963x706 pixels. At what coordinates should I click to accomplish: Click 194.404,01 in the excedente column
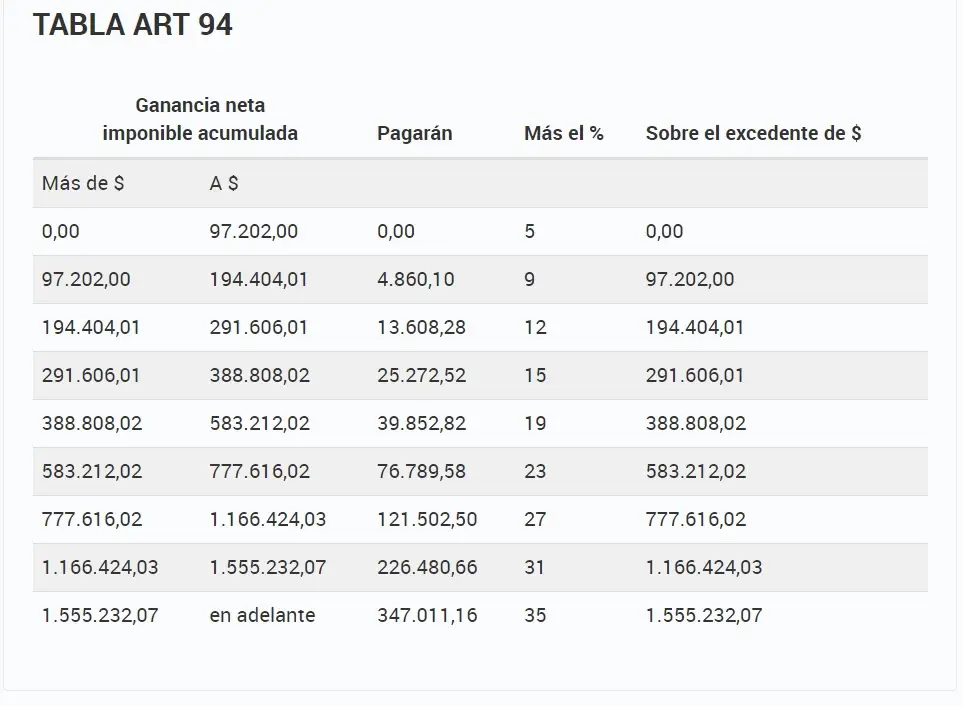pyautogui.click(x=695, y=327)
